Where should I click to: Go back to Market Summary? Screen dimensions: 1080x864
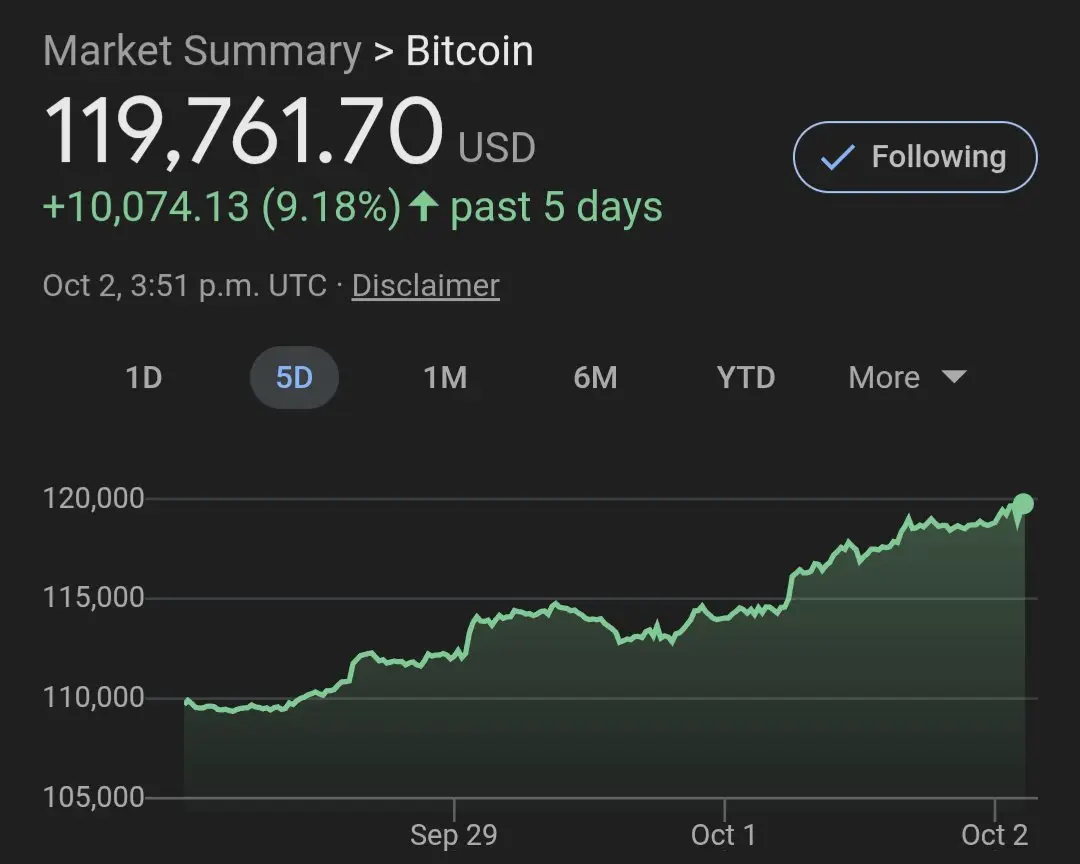[x=202, y=51]
